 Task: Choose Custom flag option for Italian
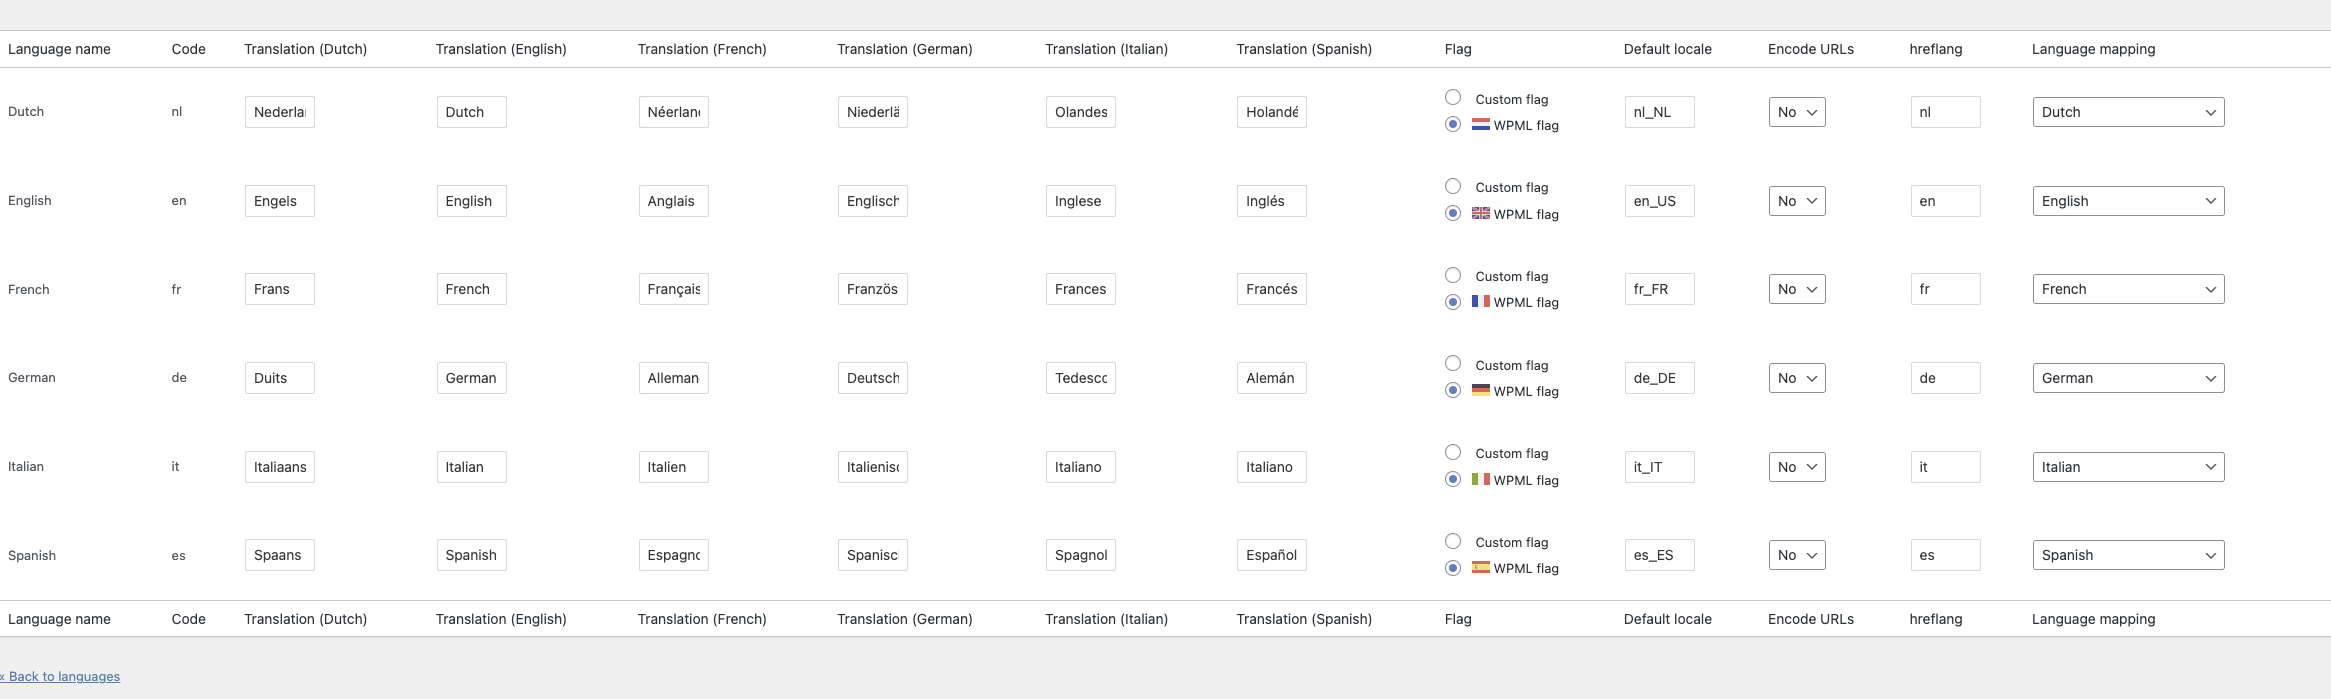click(1453, 452)
